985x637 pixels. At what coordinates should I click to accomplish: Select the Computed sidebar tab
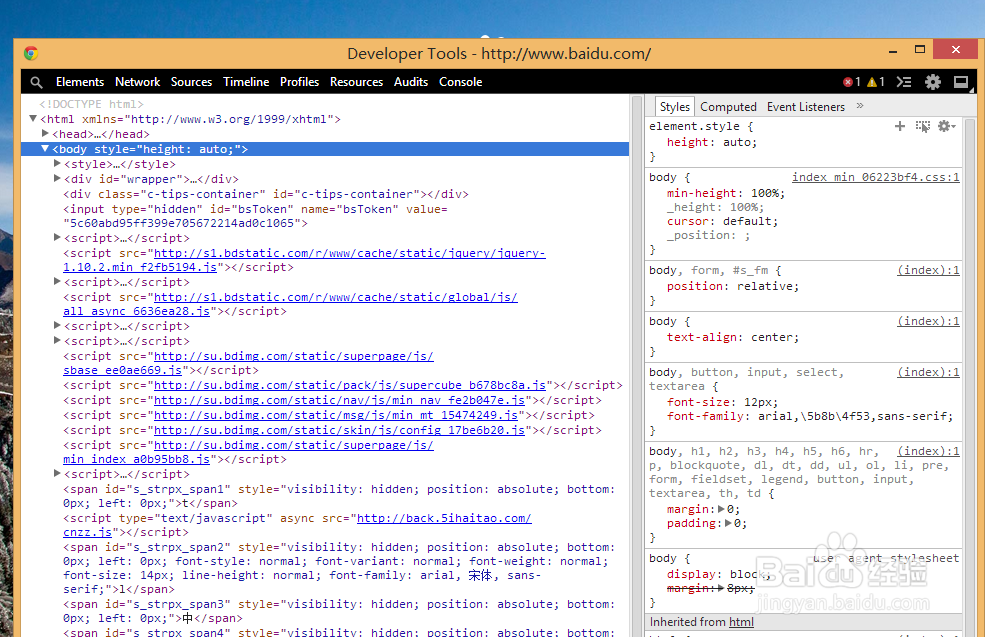coord(728,107)
